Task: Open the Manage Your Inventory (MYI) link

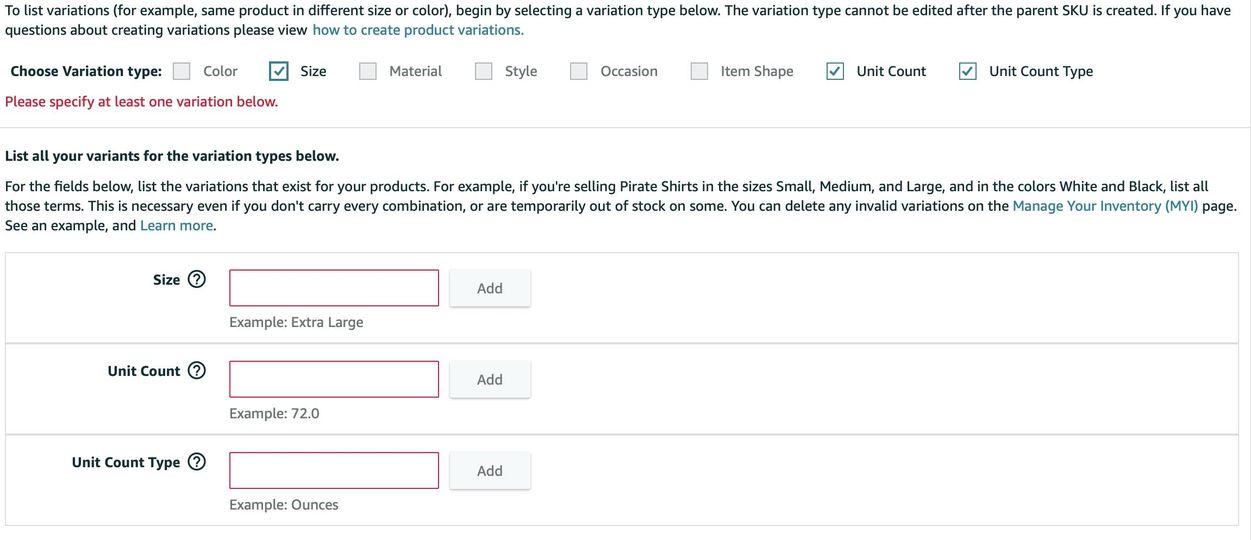Action: click(x=1105, y=206)
